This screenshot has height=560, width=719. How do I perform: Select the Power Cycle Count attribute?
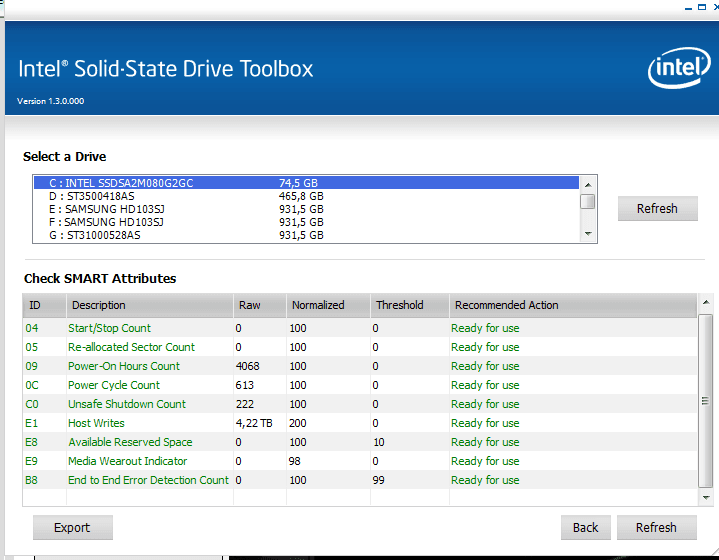[x=360, y=385]
